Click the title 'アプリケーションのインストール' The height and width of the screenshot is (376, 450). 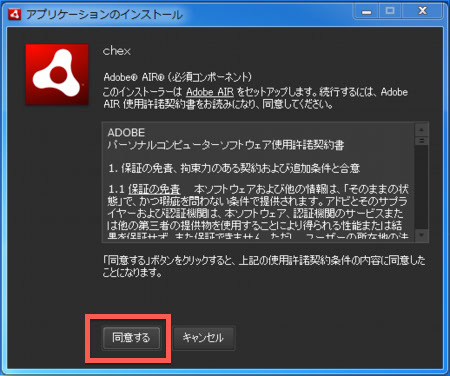click(104, 15)
